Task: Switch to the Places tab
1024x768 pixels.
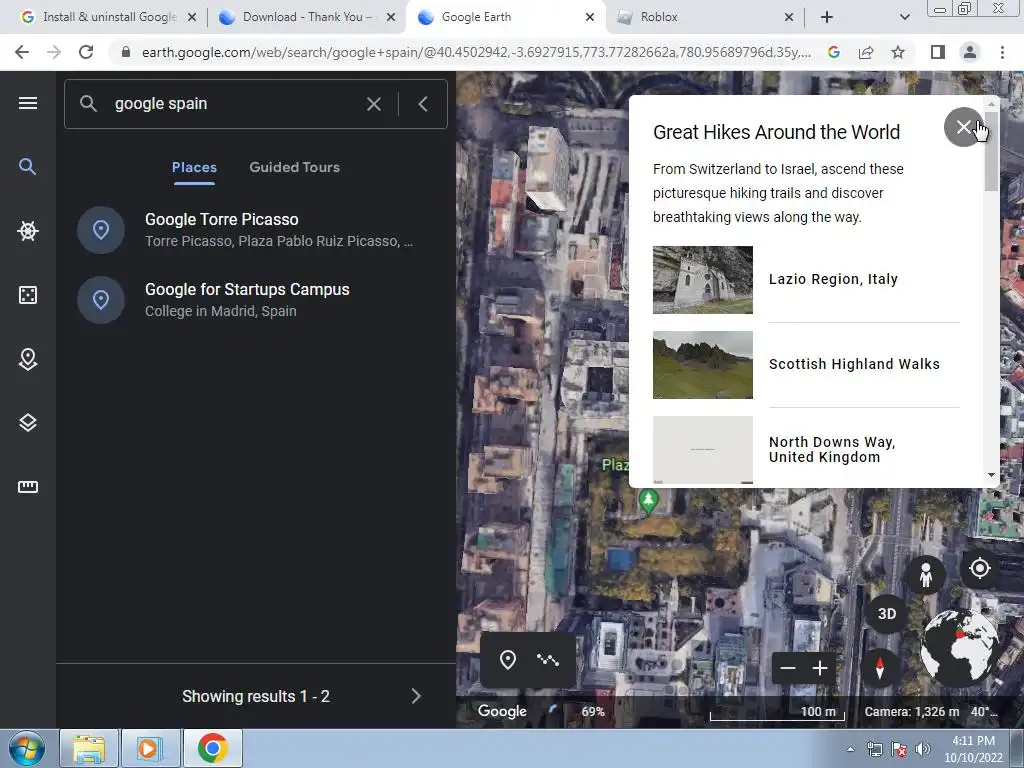Action: click(194, 167)
